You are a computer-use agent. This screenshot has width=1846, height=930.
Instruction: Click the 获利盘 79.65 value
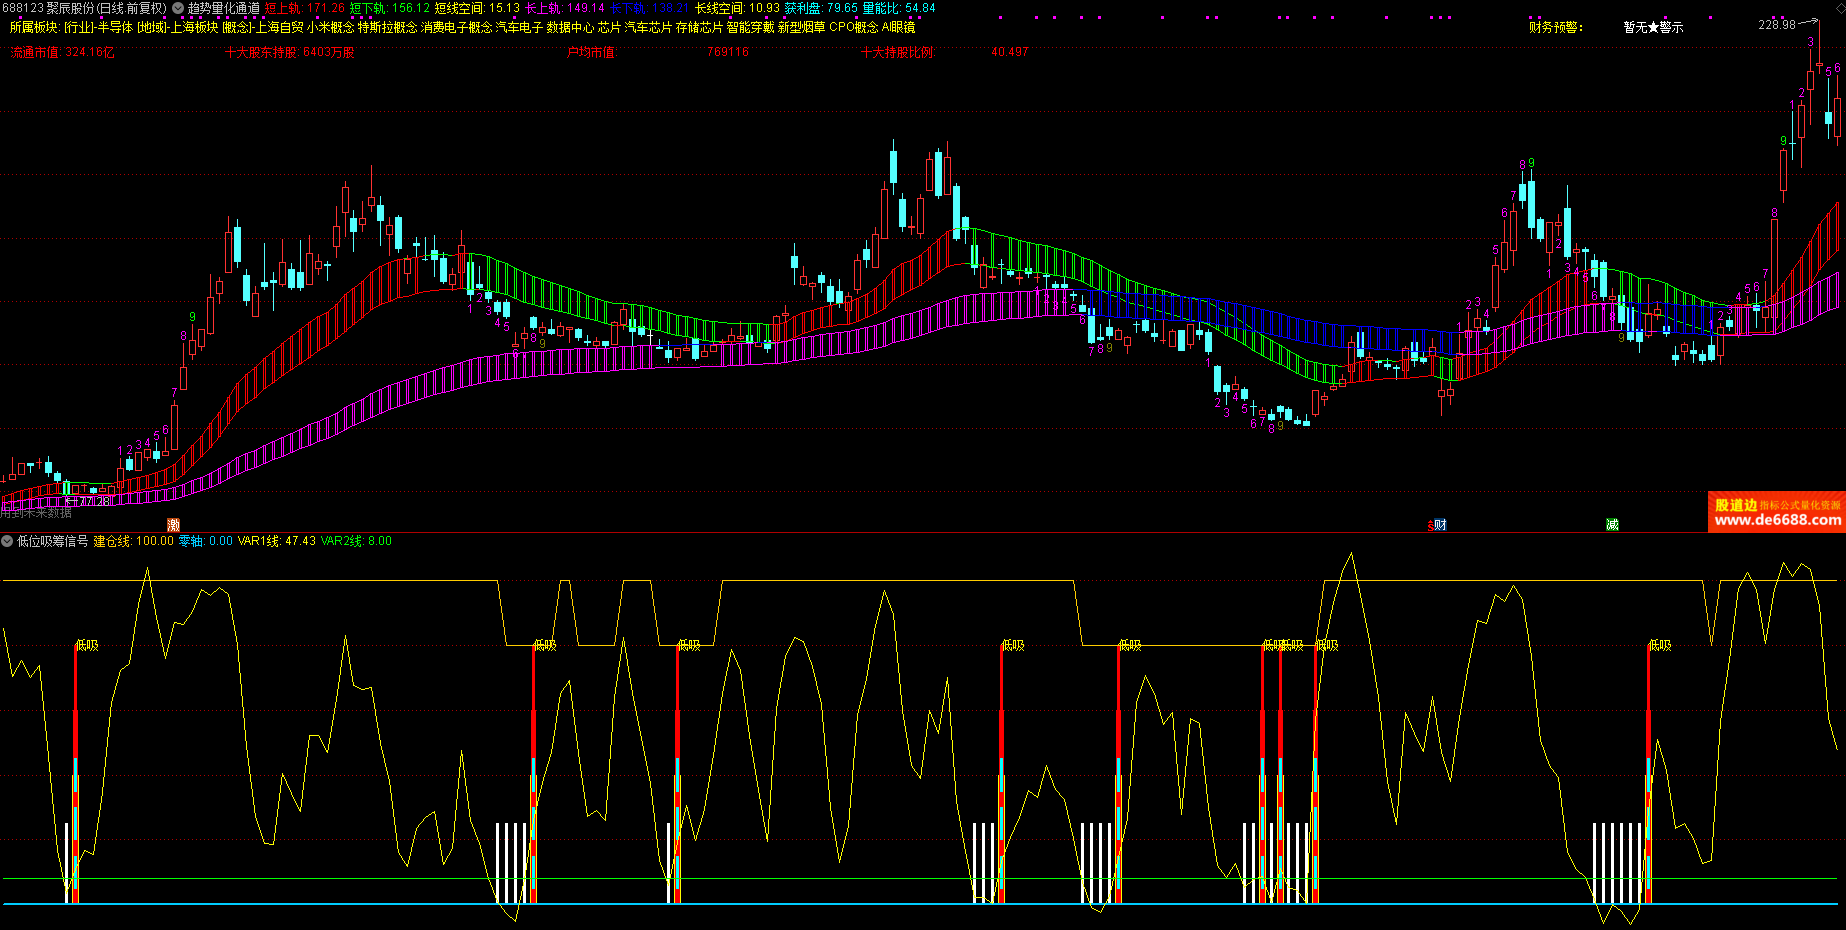(821, 8)
